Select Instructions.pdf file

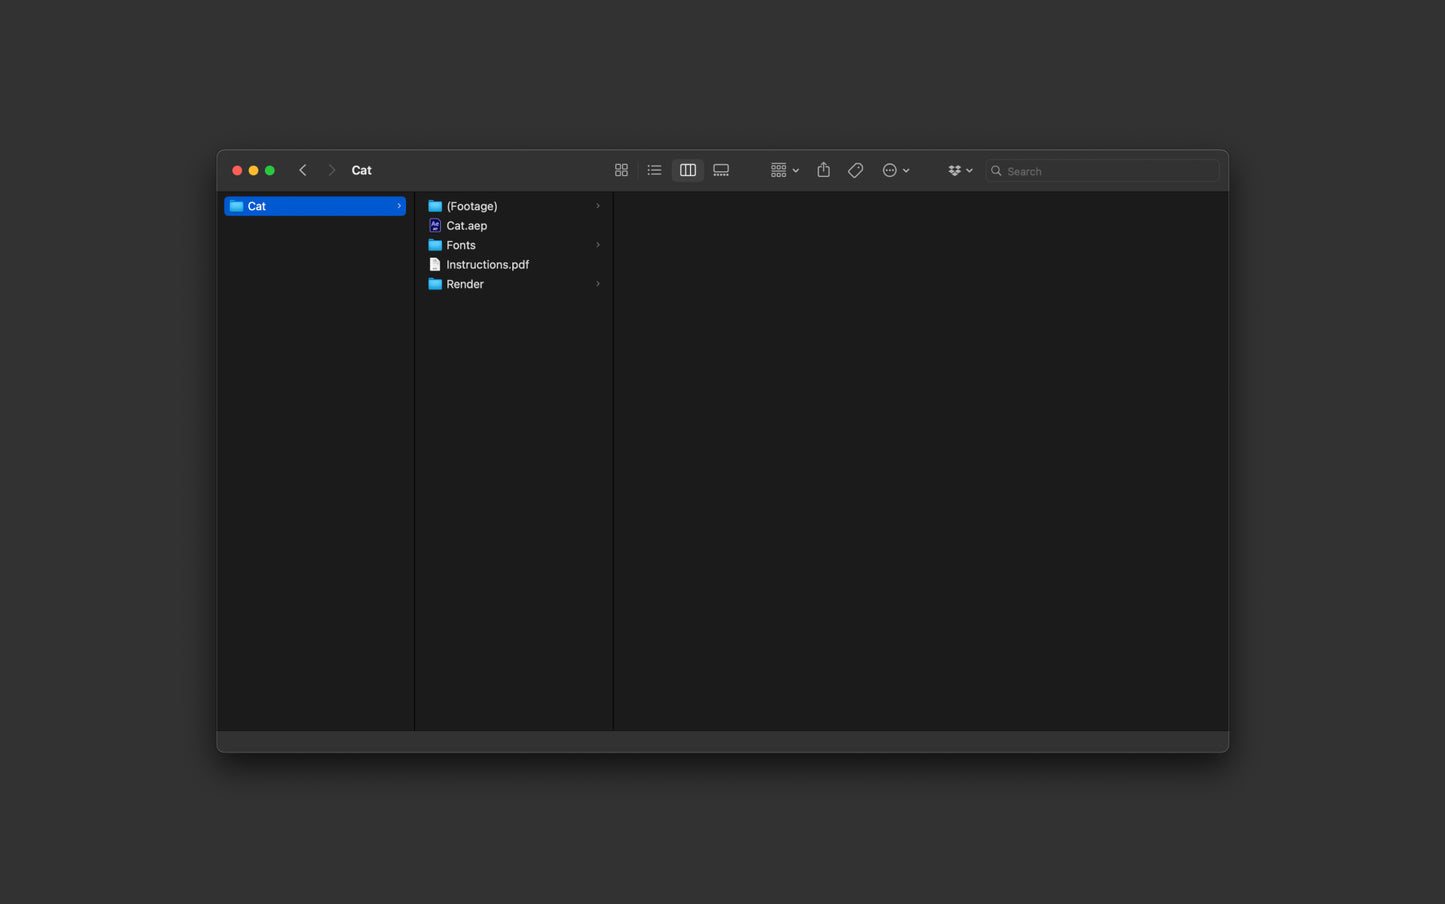pos(514,264)
